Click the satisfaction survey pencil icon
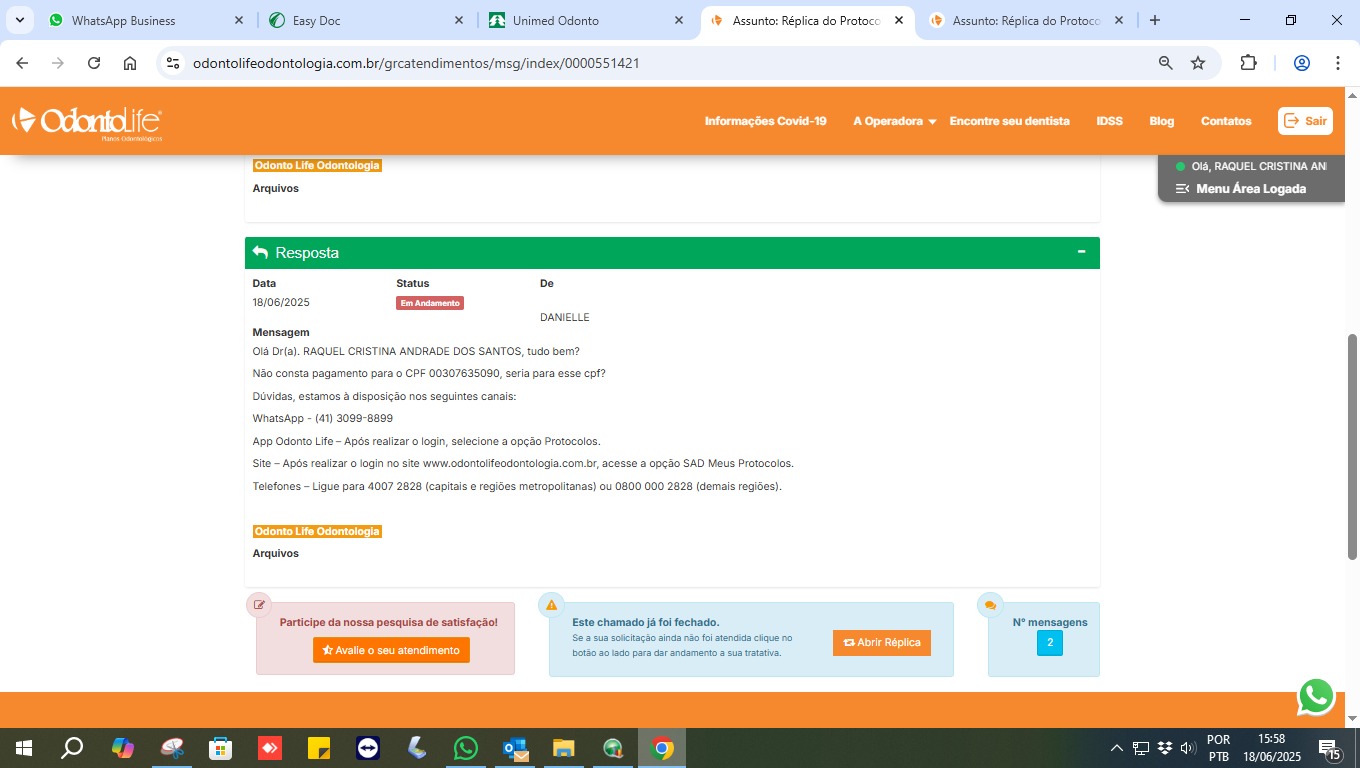 260,605
